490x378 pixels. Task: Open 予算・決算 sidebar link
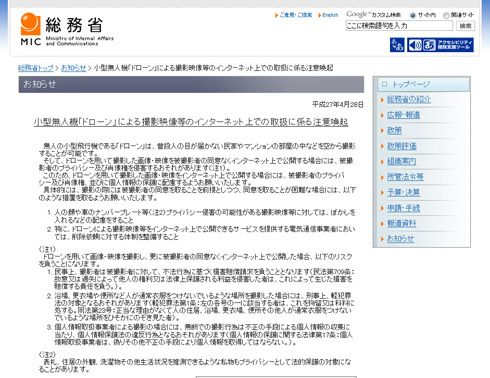(x=403, y=193)
